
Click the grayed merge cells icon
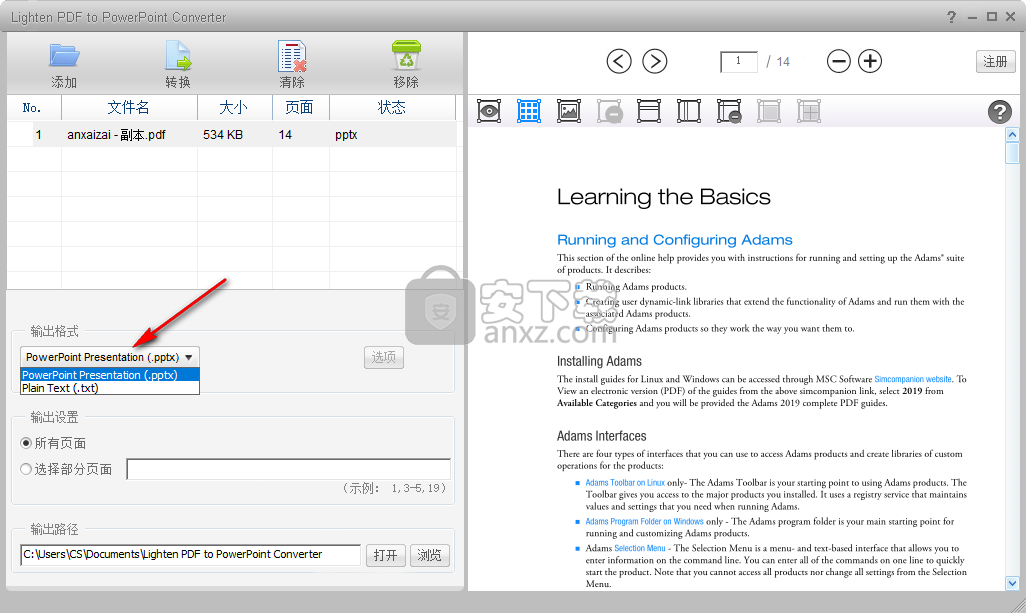pos(809,111)
